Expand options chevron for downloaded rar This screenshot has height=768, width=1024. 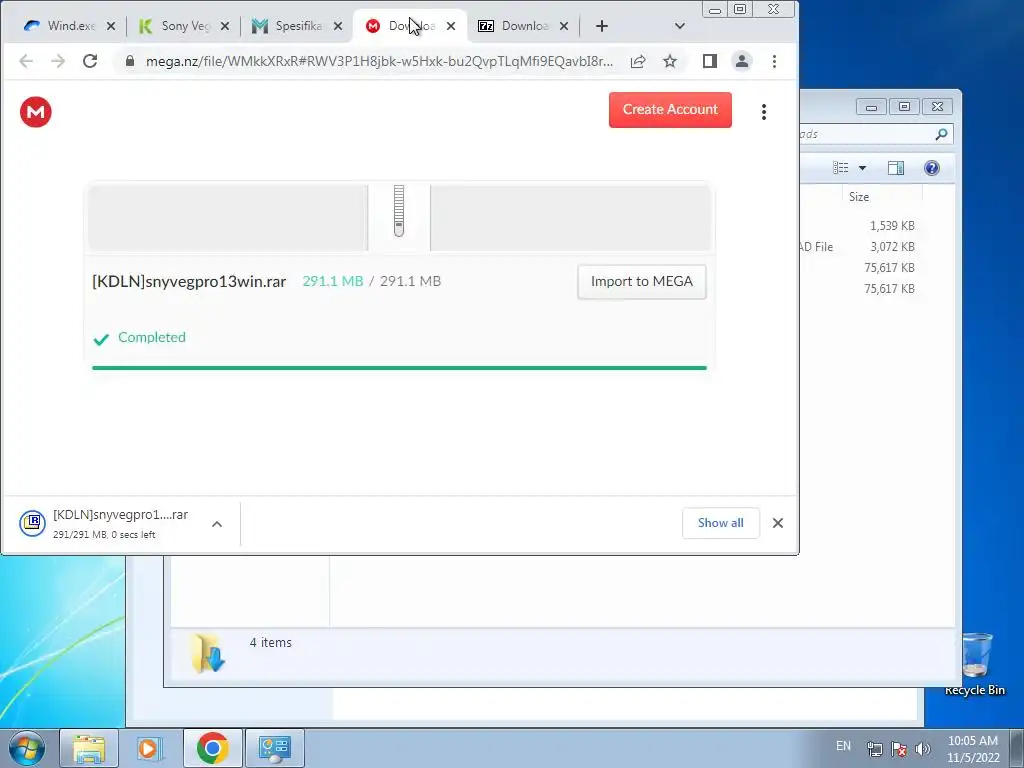click(x=217, y=524)
